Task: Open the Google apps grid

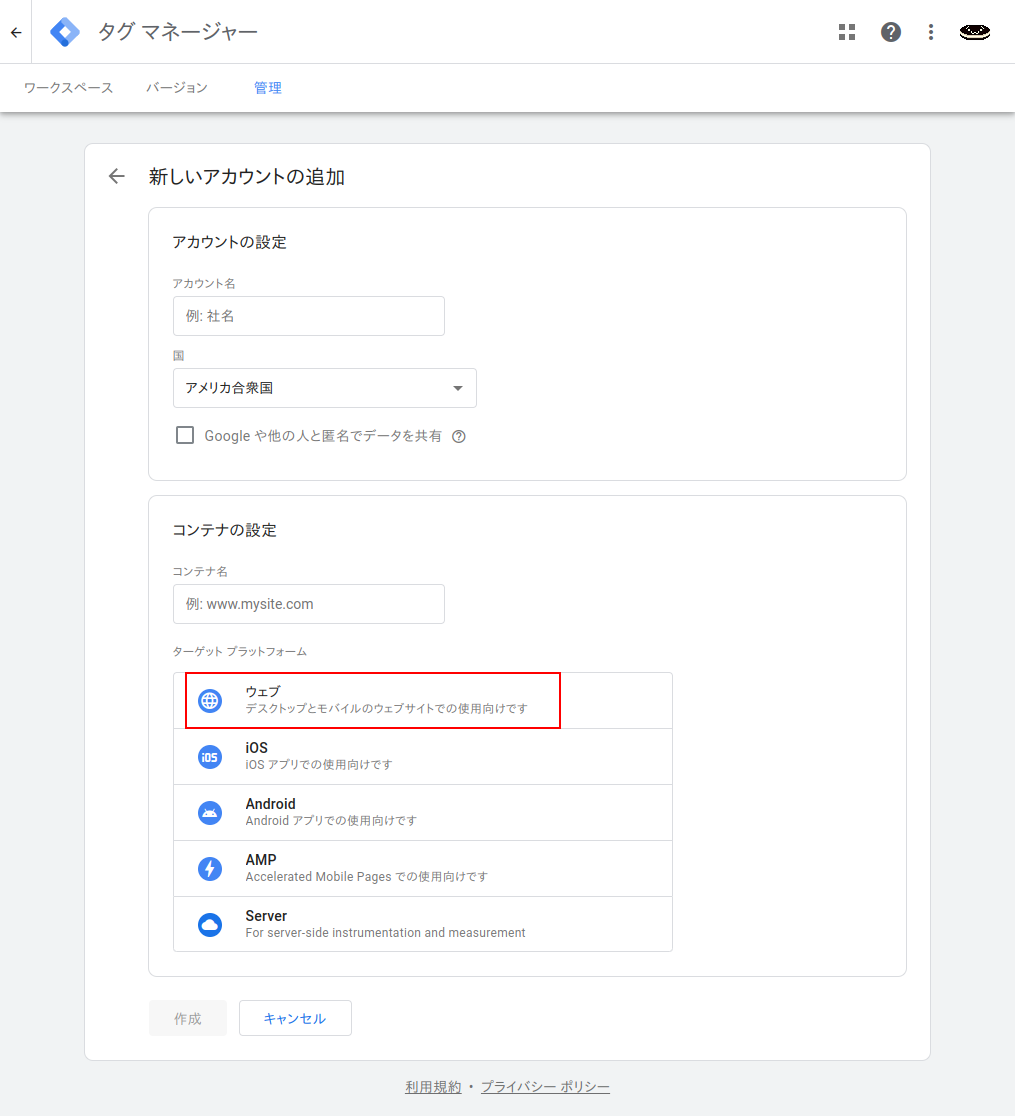Action: [846, 32]
